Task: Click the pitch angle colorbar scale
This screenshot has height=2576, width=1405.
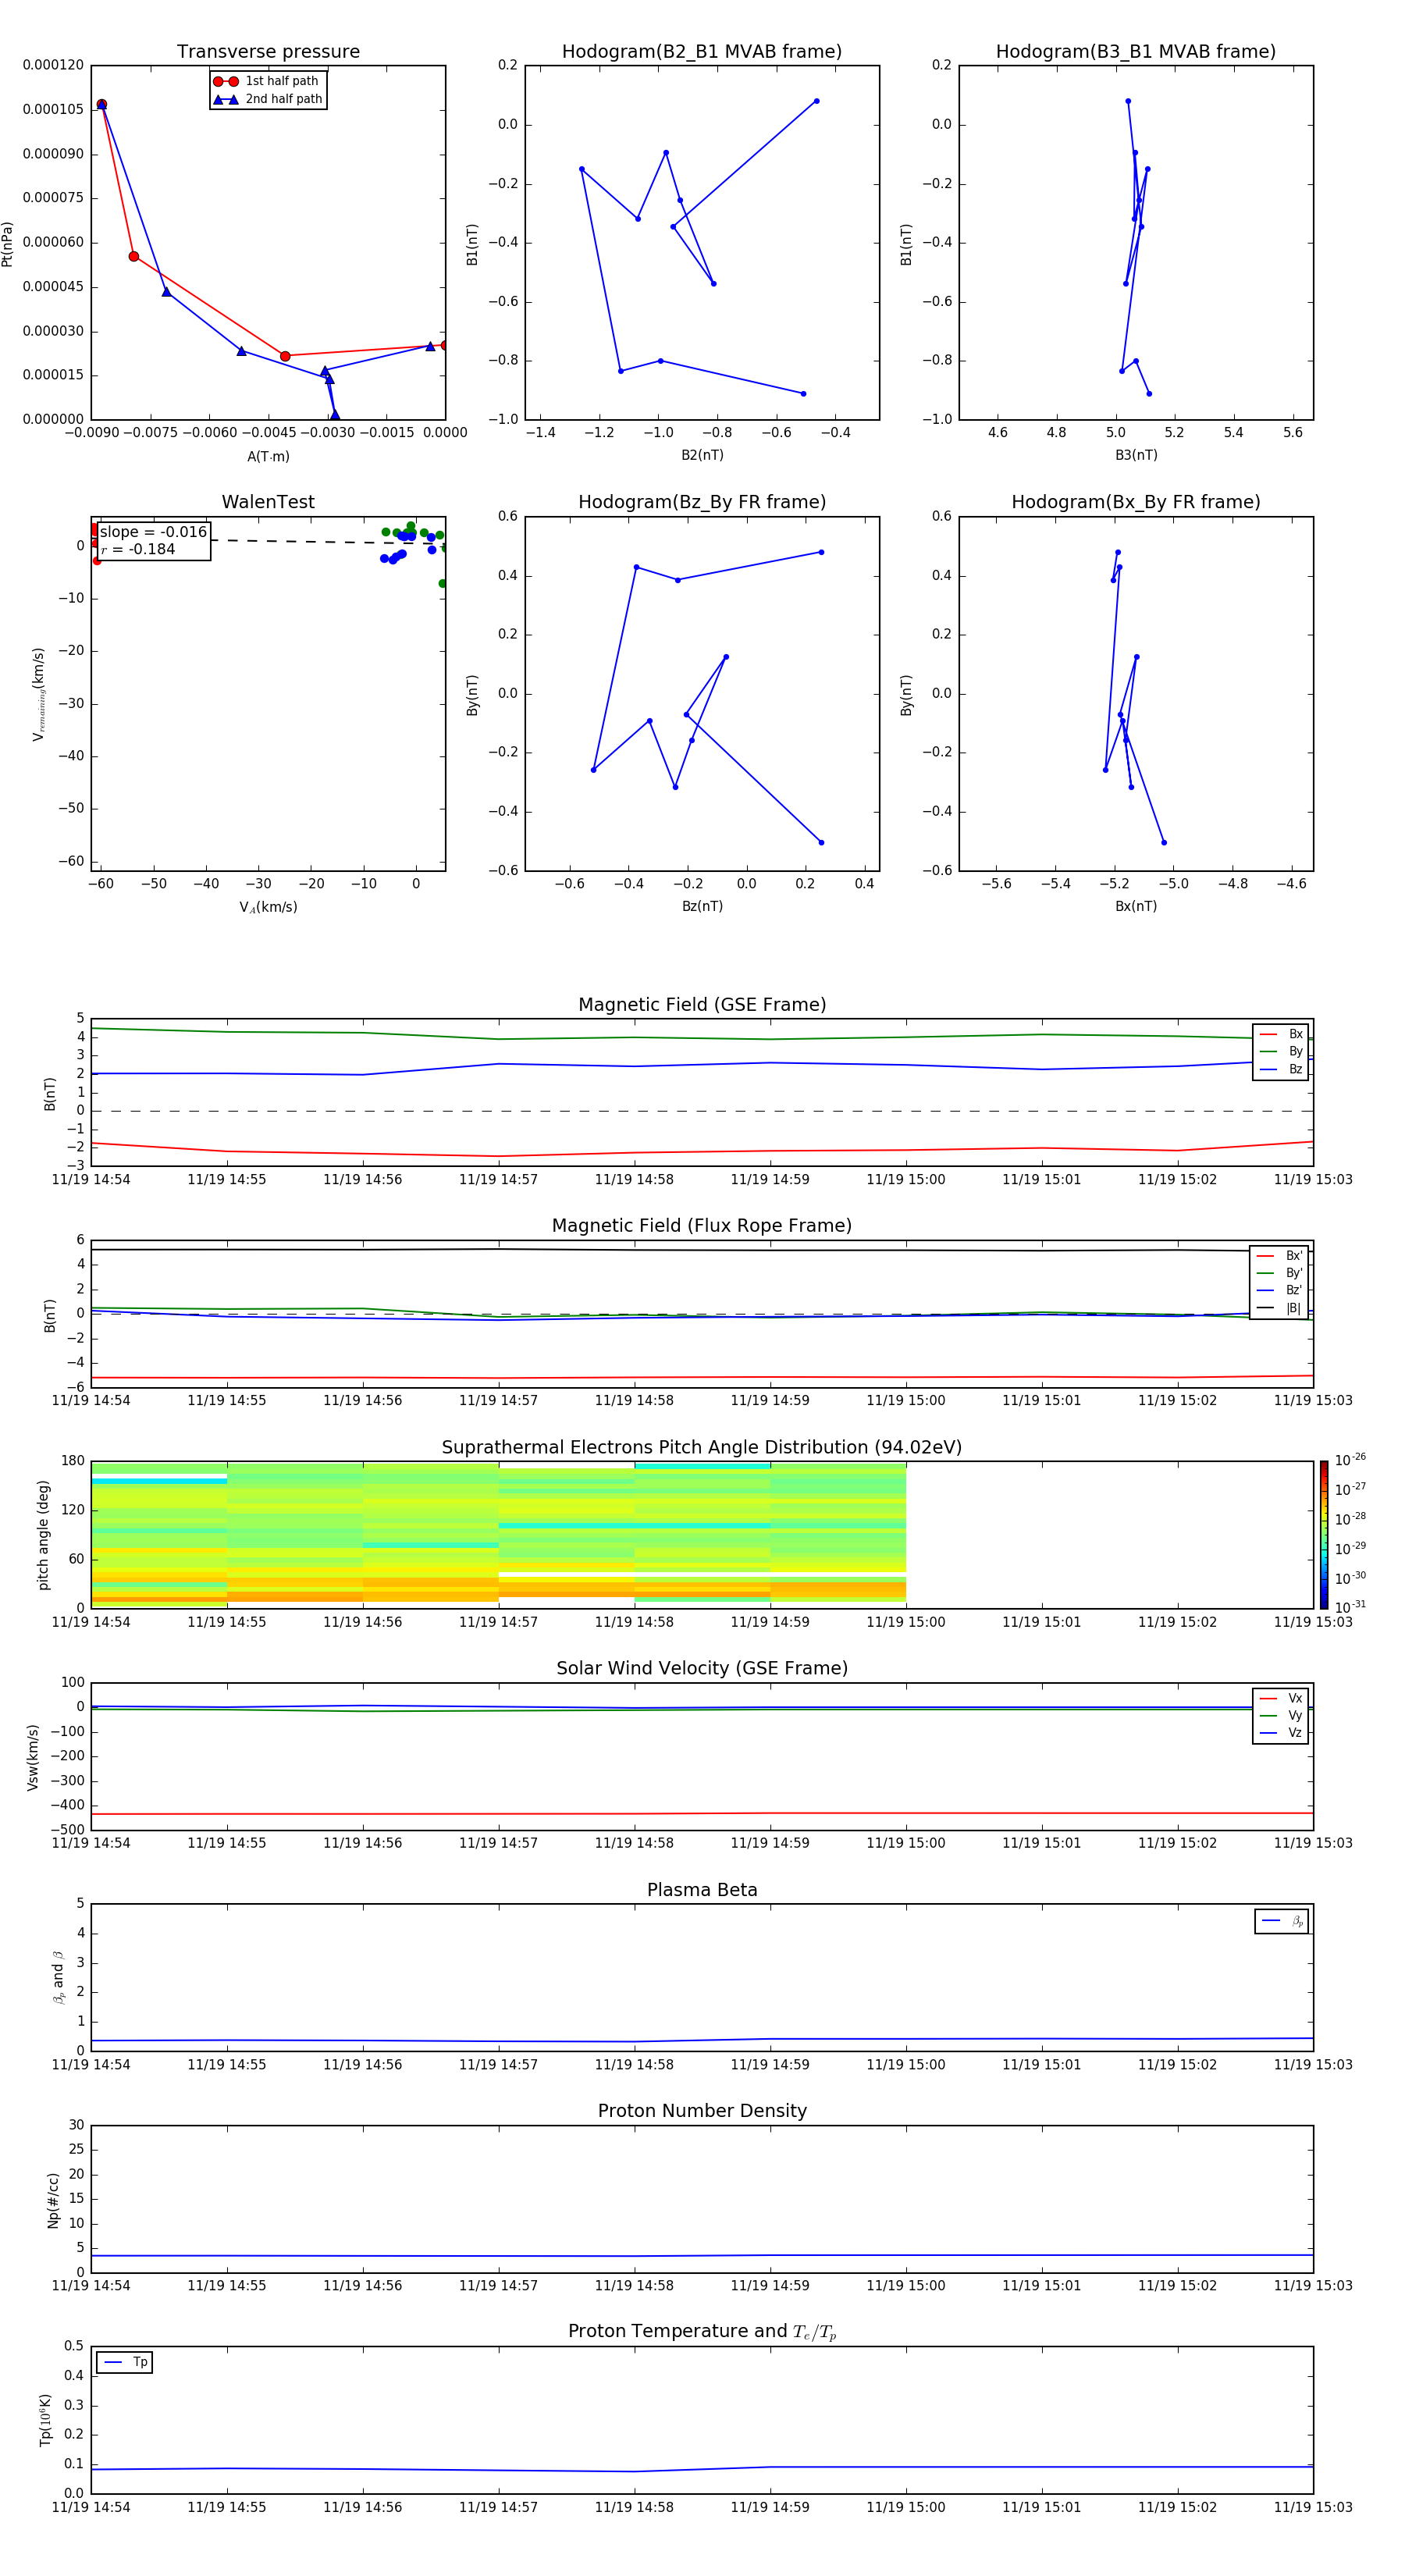Action: [x=1324, y=1535]
